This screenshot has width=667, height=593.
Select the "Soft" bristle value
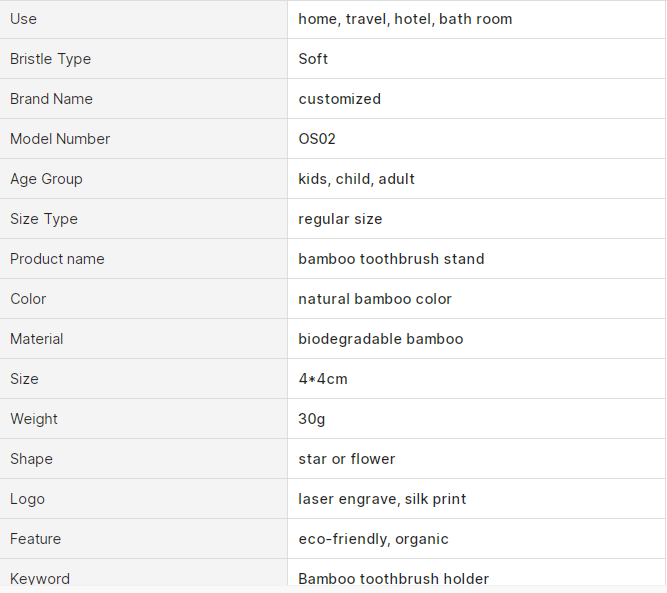tap(313, 59)
